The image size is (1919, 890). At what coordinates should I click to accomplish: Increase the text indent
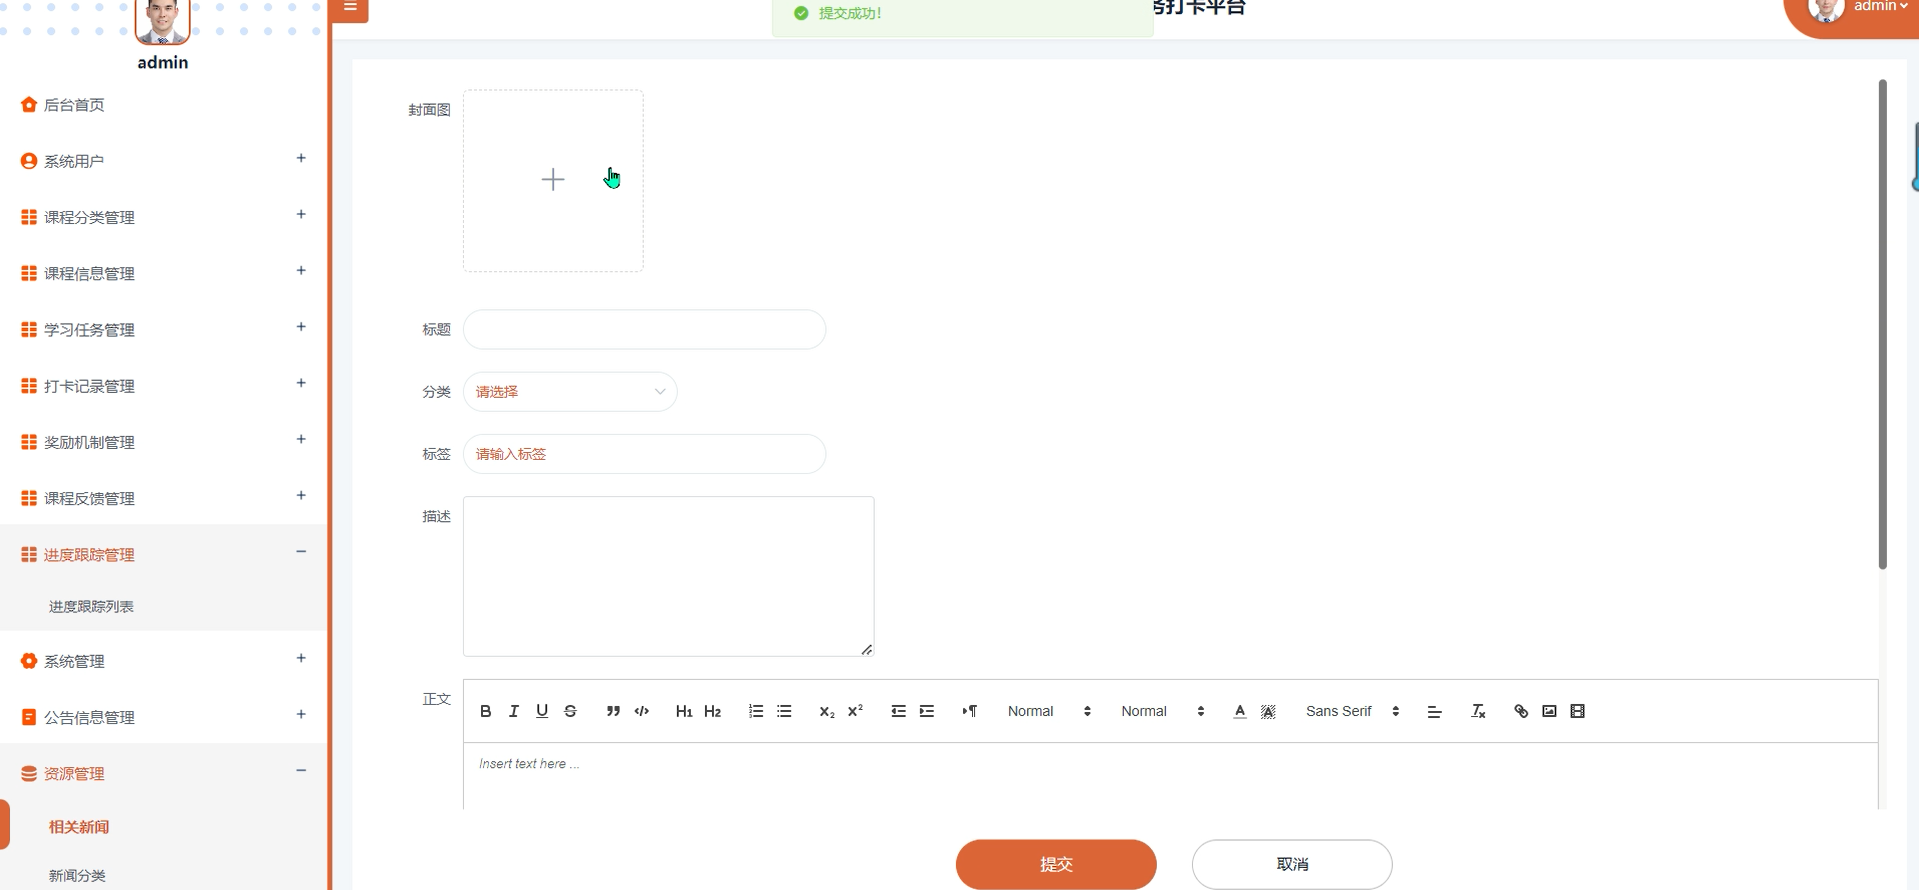pos(927,711)
